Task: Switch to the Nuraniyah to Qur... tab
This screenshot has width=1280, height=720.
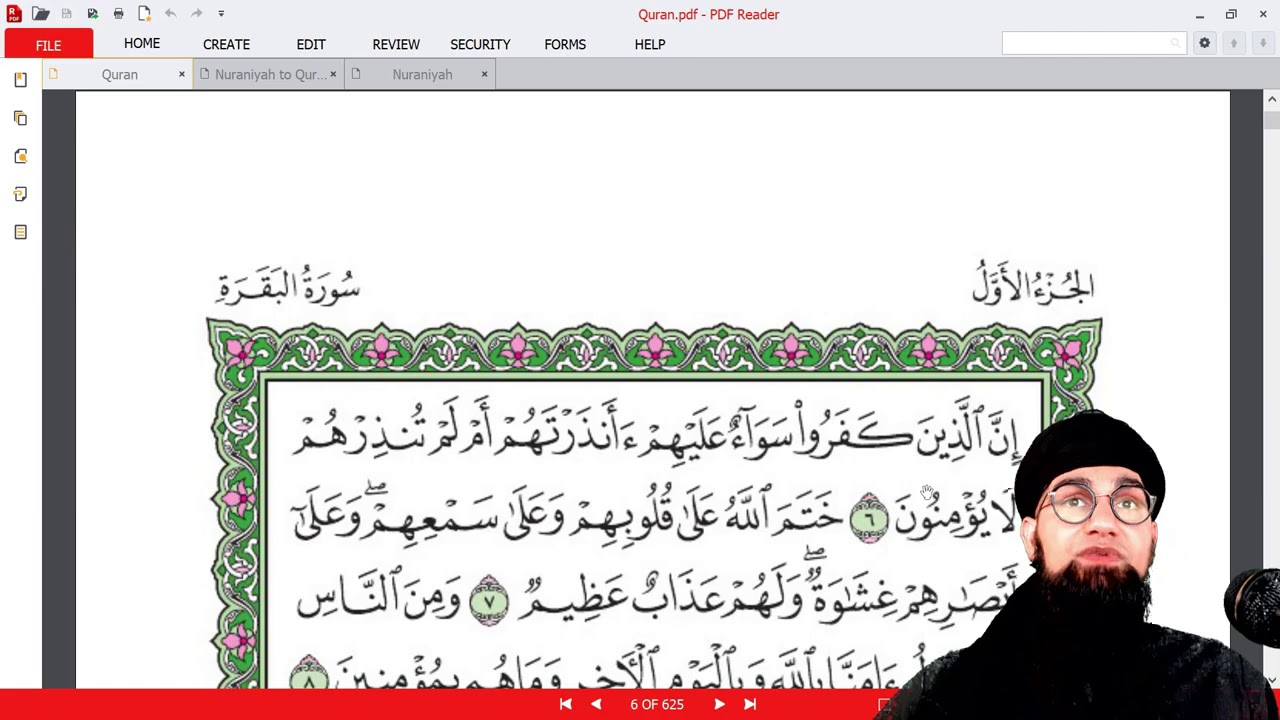Action: pyautogui.click(x=270, y=75)
